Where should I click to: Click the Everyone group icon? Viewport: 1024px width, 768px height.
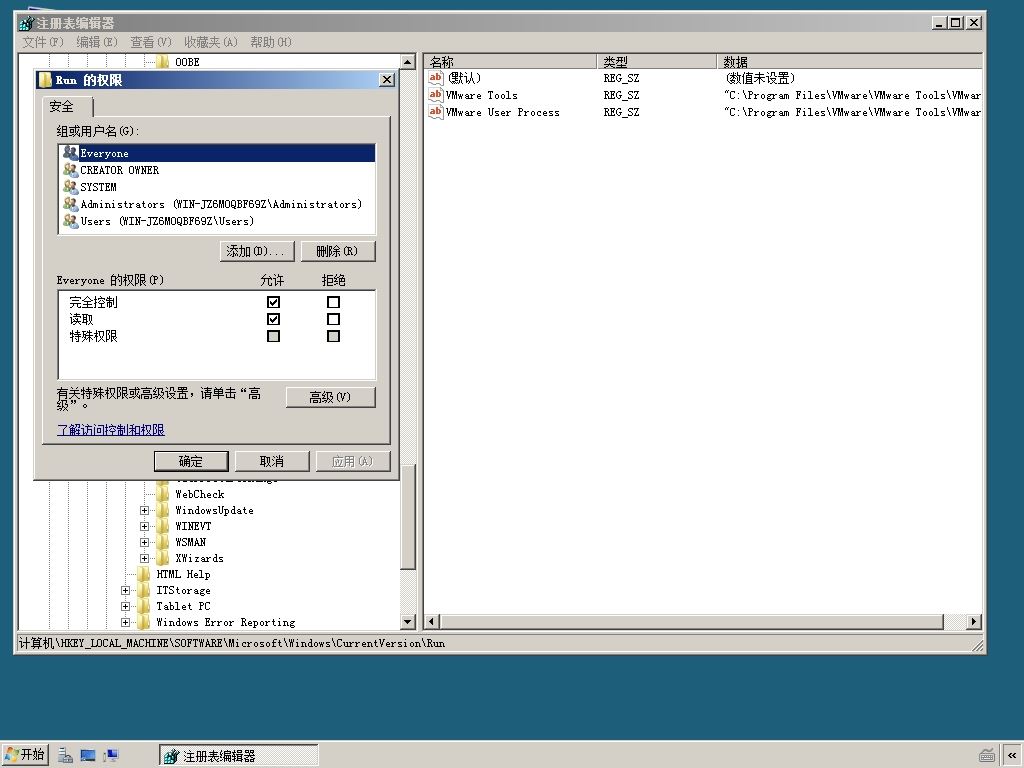coord(71,153)
